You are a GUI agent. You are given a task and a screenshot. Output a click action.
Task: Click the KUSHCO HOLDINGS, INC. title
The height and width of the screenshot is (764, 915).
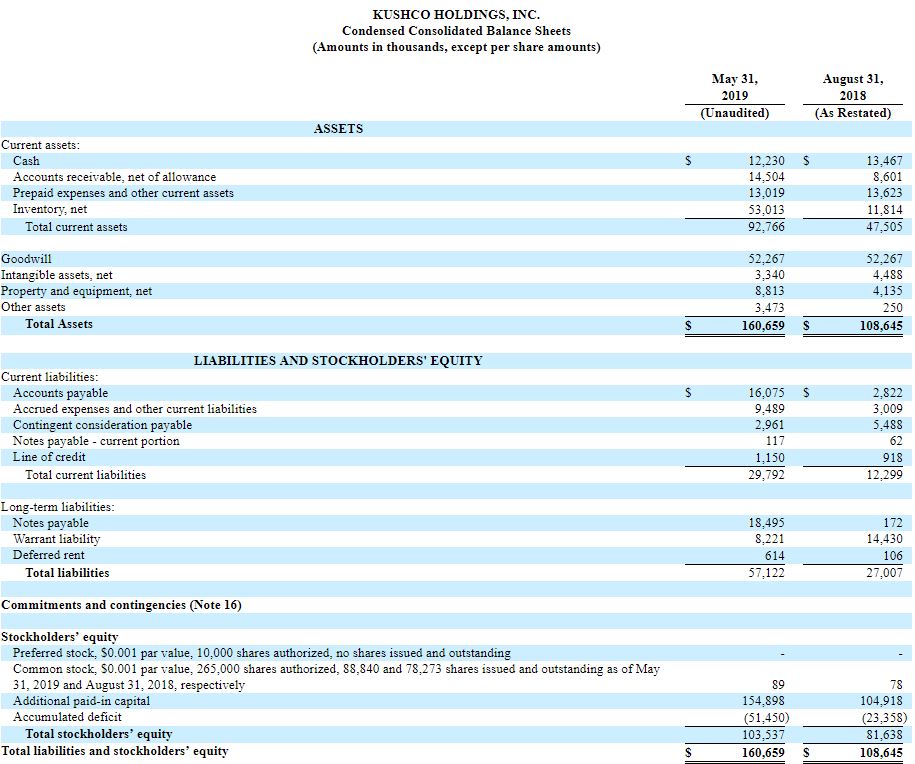456,14
